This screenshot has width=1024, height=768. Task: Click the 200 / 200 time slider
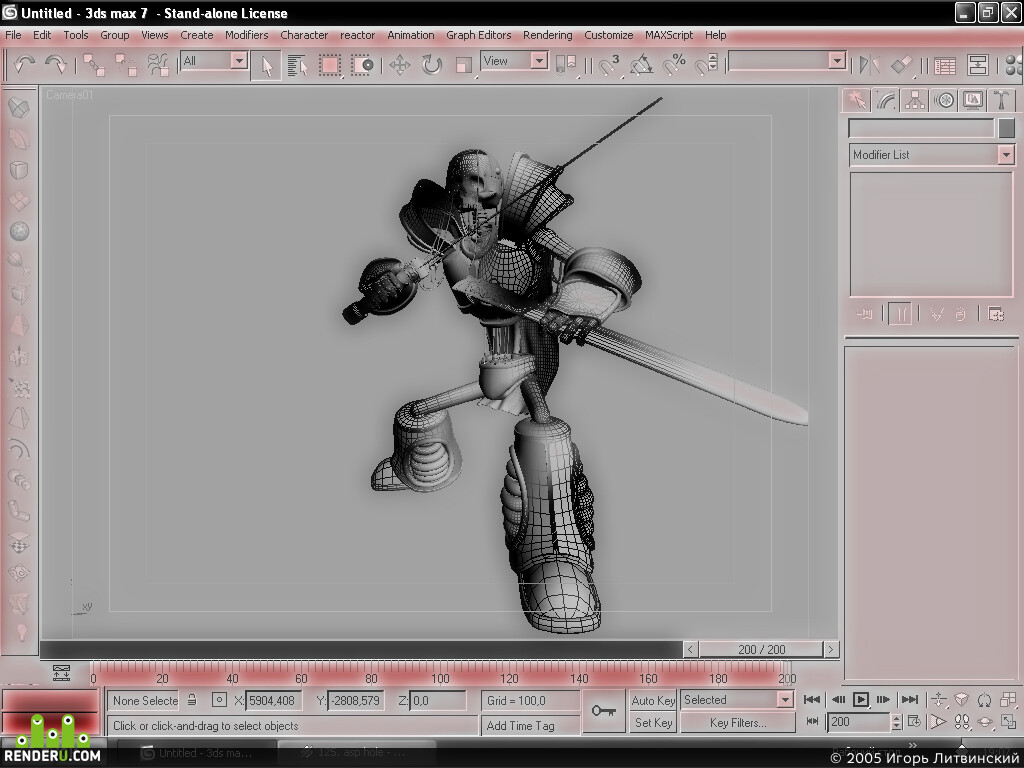point(761,649)
